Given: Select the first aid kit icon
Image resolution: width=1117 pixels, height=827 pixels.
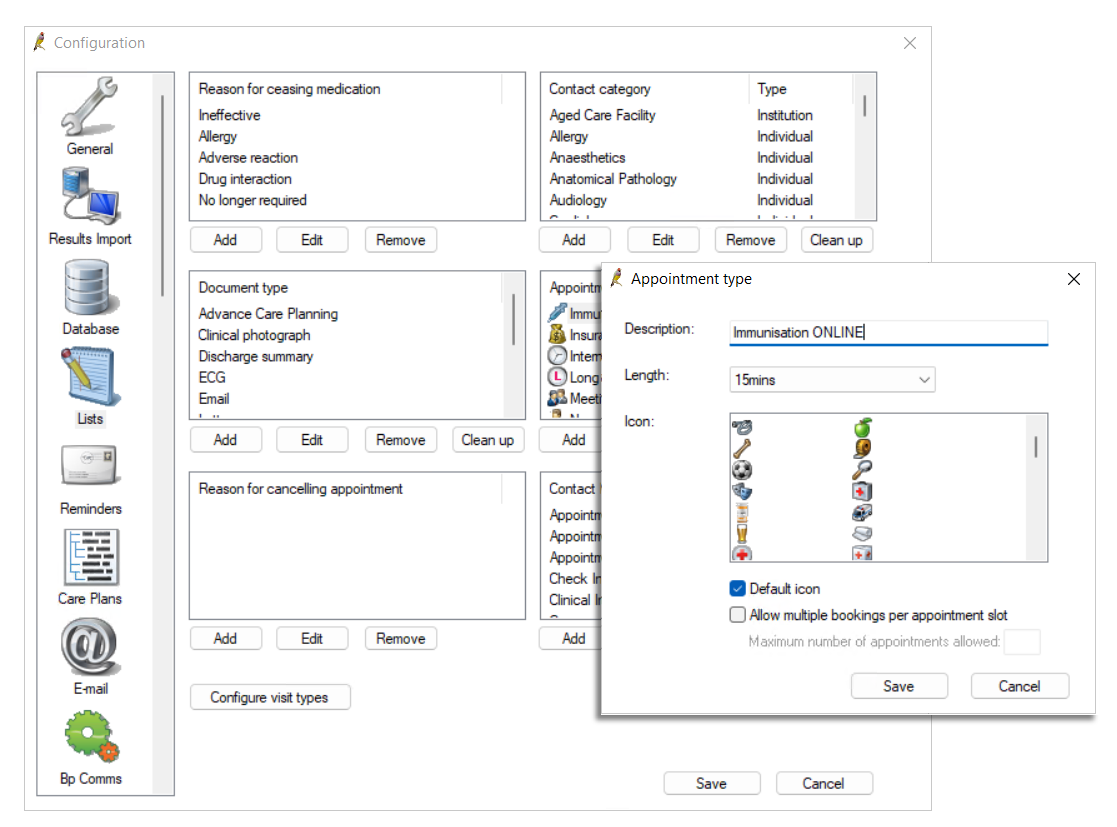Looking at the screenshot, I should point(862,491).
